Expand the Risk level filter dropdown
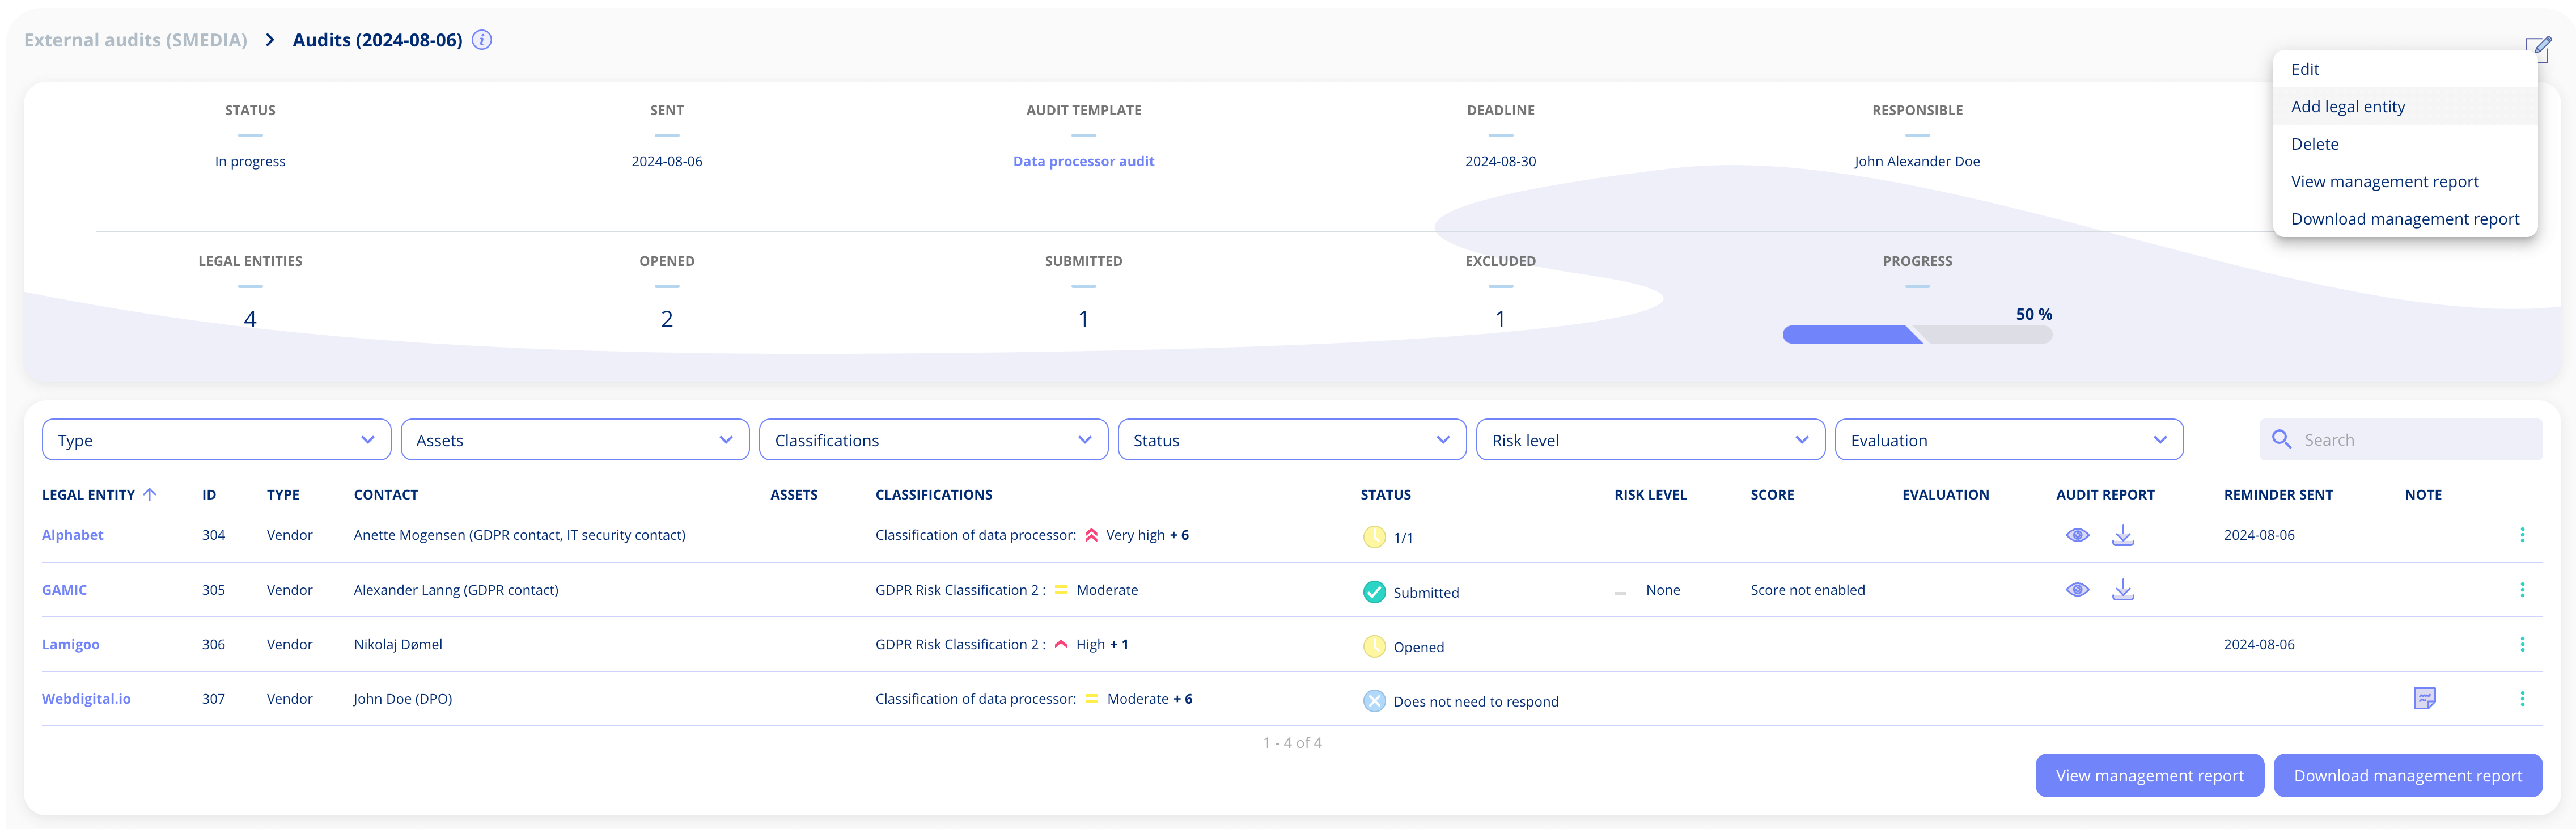Image resolution: width=2576 pixels, height=829 pixels. coord(1650,440)
